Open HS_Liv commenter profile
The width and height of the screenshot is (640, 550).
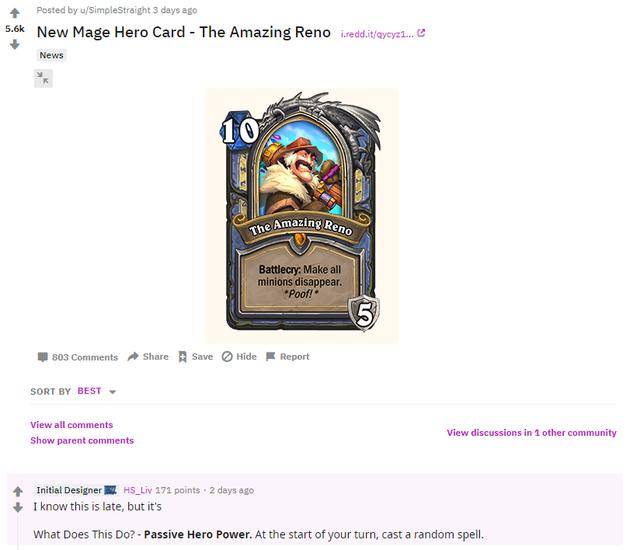(138, 490)
